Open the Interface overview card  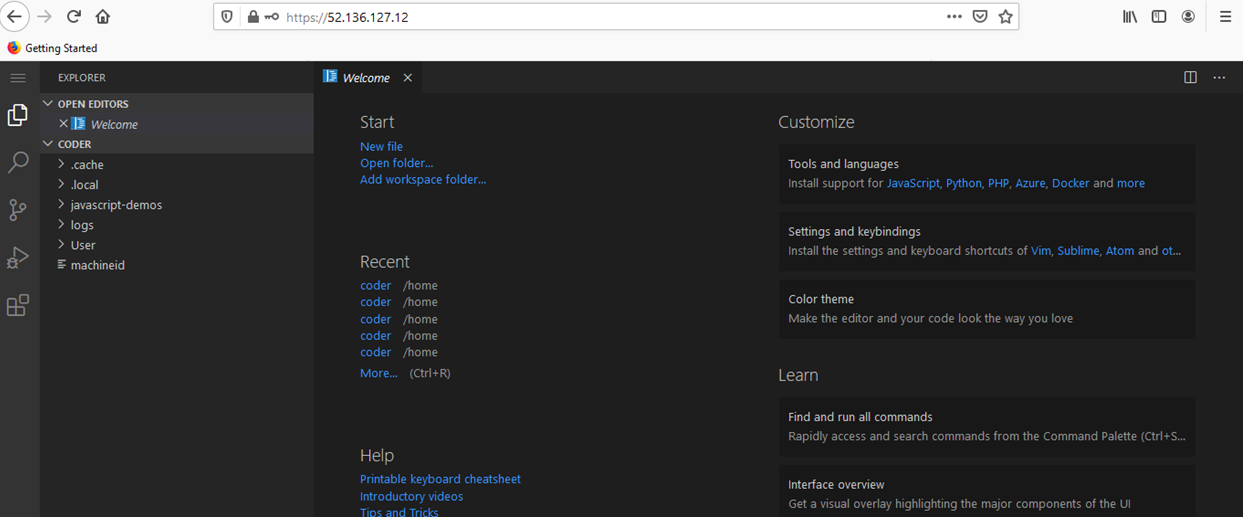pyautogui.click(x=987, y=491)
